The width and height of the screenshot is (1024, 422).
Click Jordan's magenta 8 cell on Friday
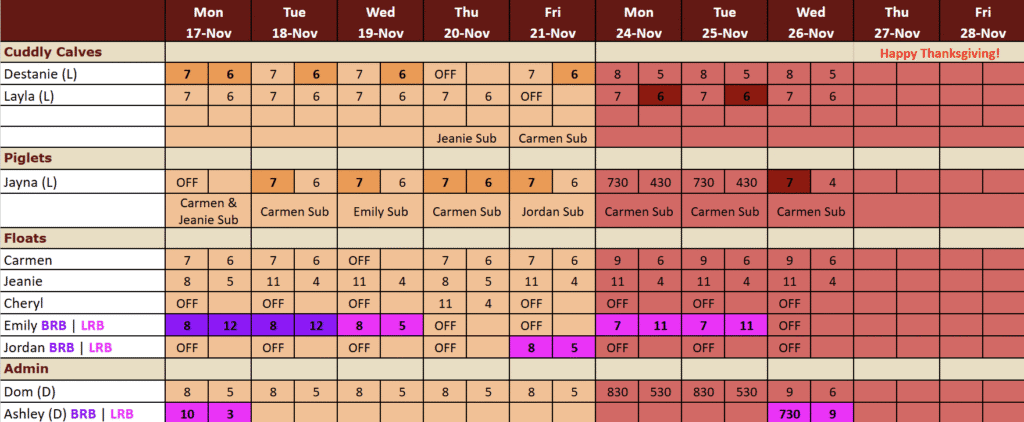coord(531,347)
